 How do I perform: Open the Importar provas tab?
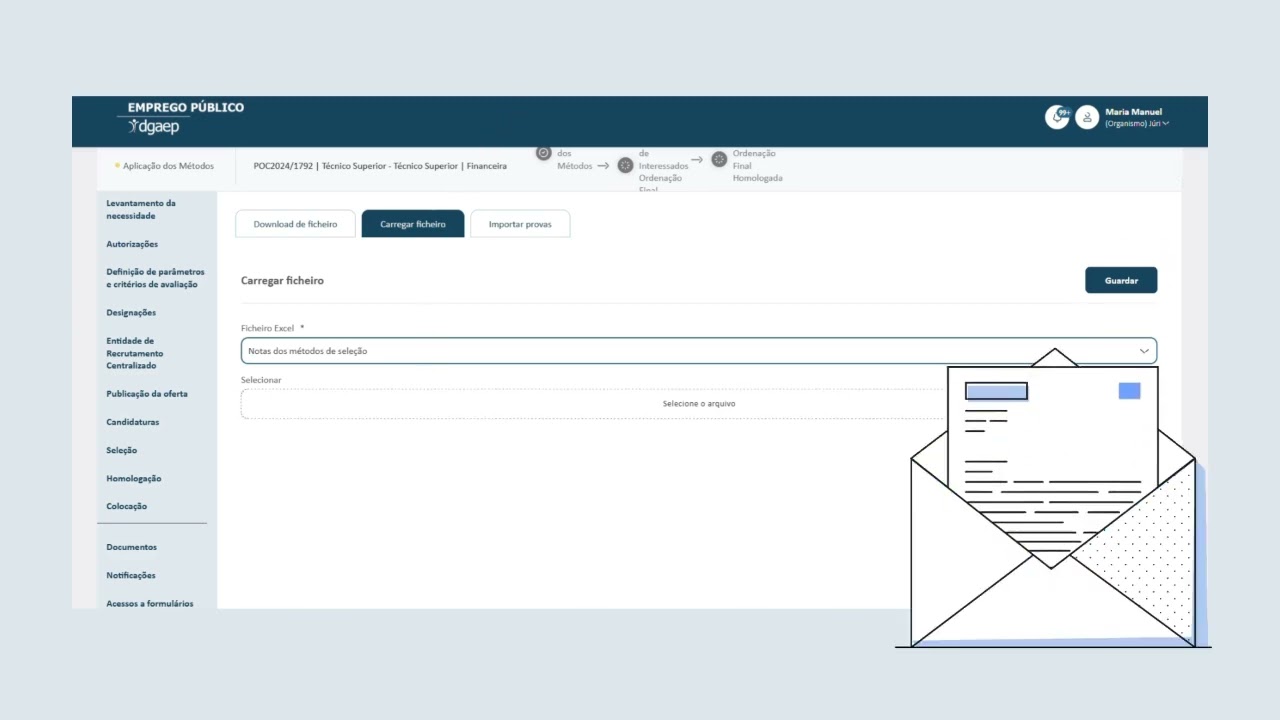pos(520,224)
